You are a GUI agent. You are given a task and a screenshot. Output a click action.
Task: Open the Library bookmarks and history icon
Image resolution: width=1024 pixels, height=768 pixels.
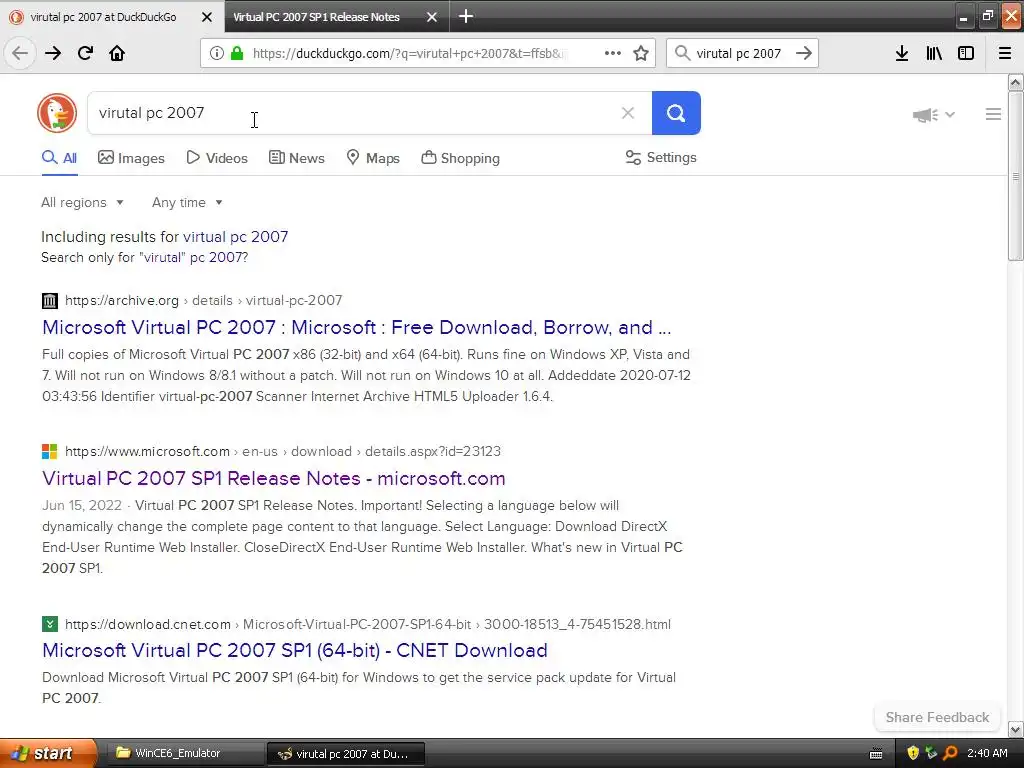tap(934, 53)
